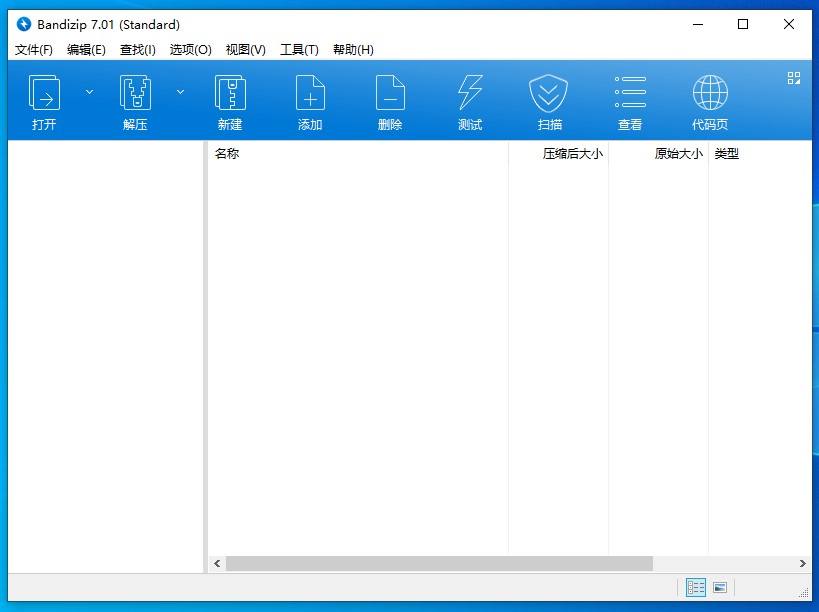
Task: Click the 新建 (New archive) icon
Action: tap(230, 93)
